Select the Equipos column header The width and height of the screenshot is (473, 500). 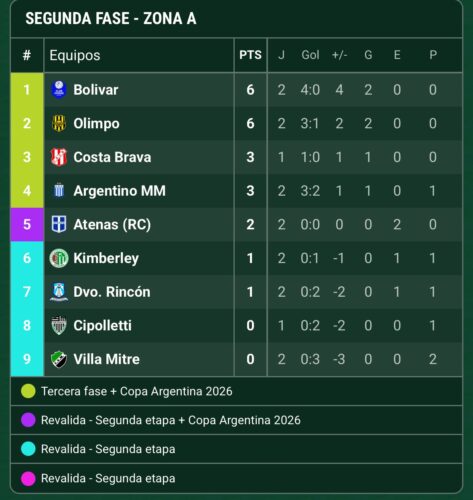75,55
